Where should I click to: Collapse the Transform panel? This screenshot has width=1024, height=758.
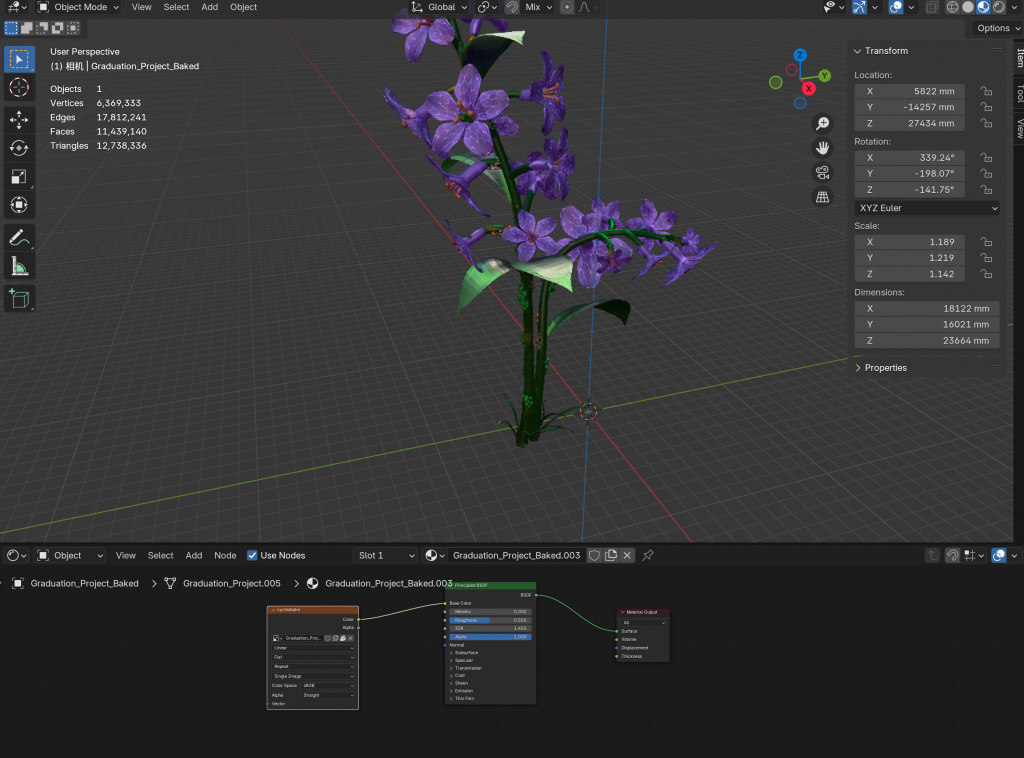857,51
